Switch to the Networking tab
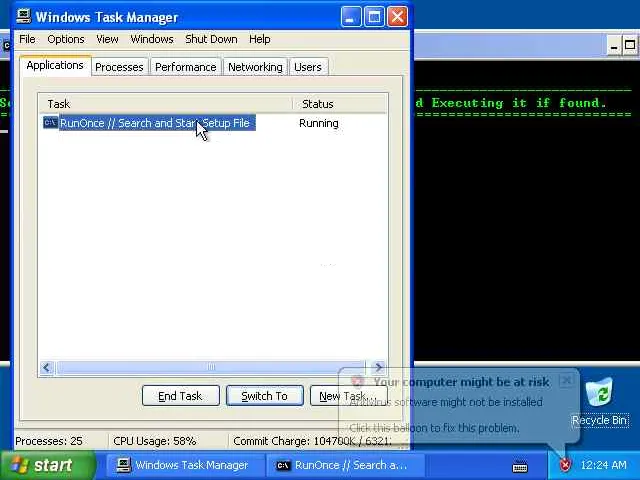Screen dimensions: 640x480 click(255, 67)
